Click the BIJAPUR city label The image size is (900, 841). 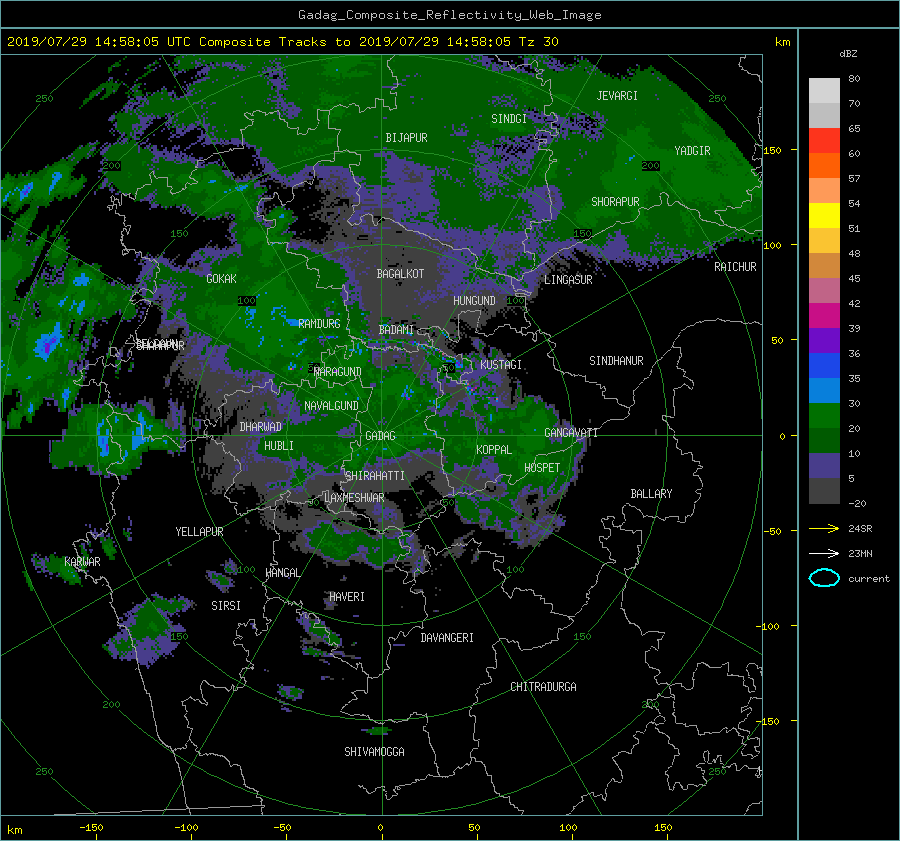[x=406, y=138]
